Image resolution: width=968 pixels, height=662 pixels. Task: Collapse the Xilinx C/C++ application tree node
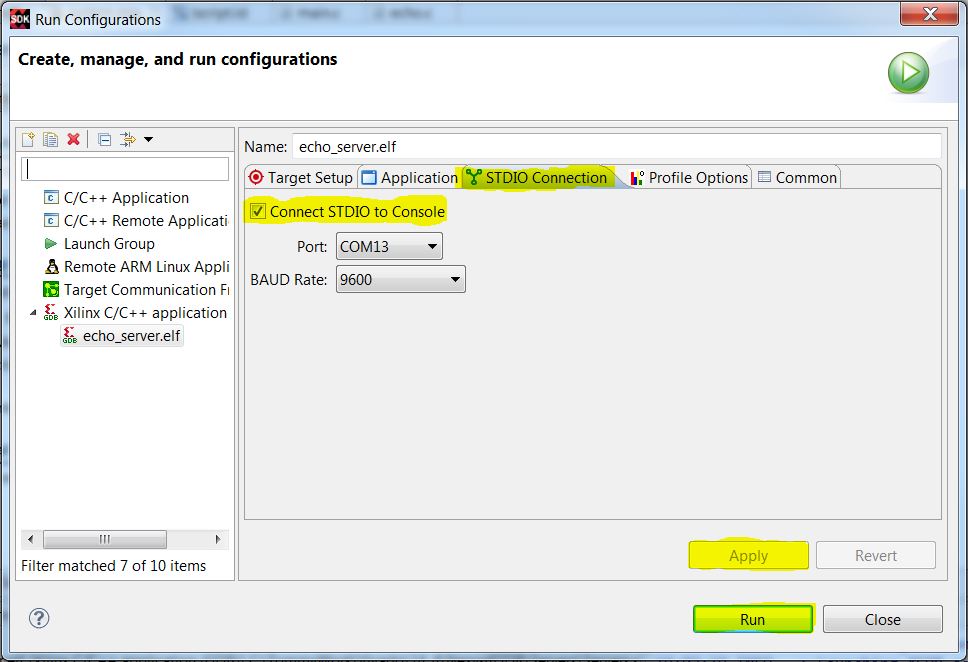(x=33, y=313)
